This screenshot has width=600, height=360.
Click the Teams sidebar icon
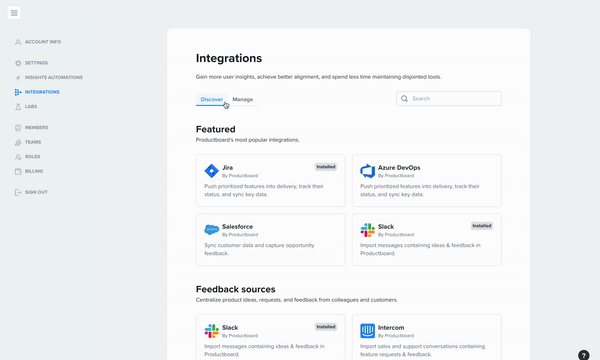tap(18, 142)
